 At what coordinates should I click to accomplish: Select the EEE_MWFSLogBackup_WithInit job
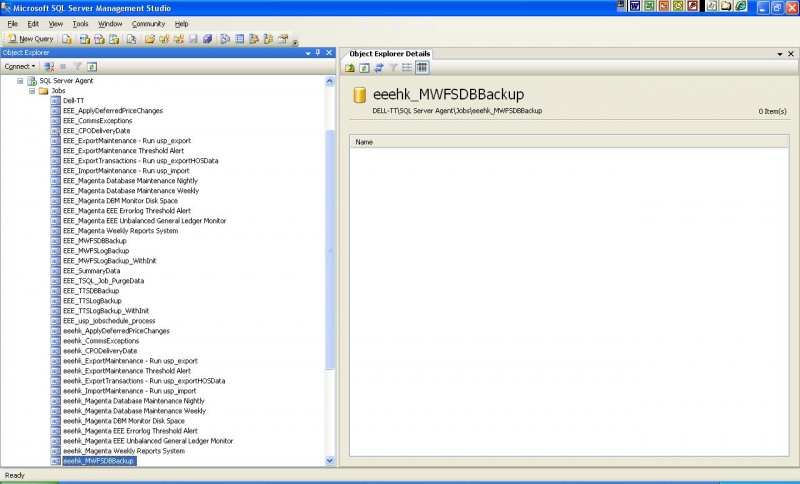tap(110, 261)
